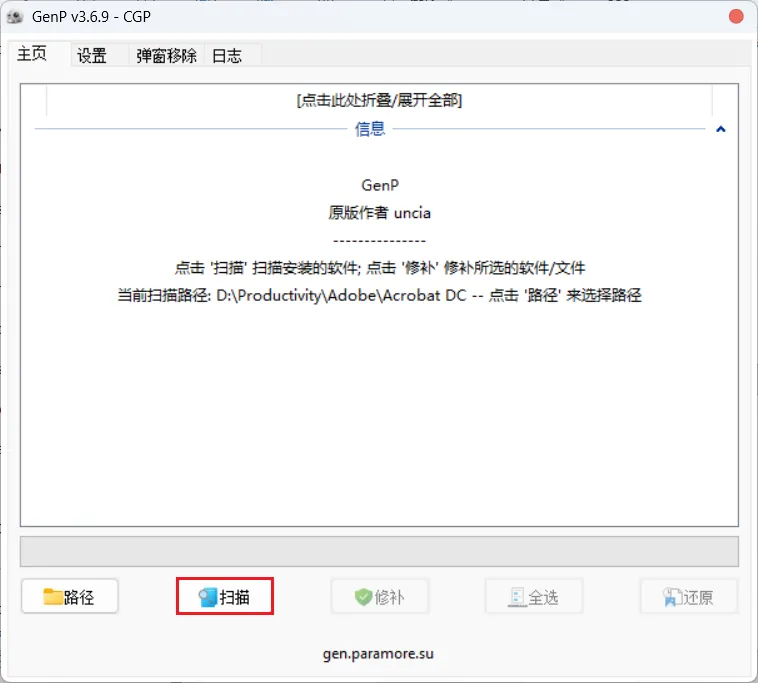The image size is (758, 683).
Task: Click the 修补 patch button
Action: 379,596
